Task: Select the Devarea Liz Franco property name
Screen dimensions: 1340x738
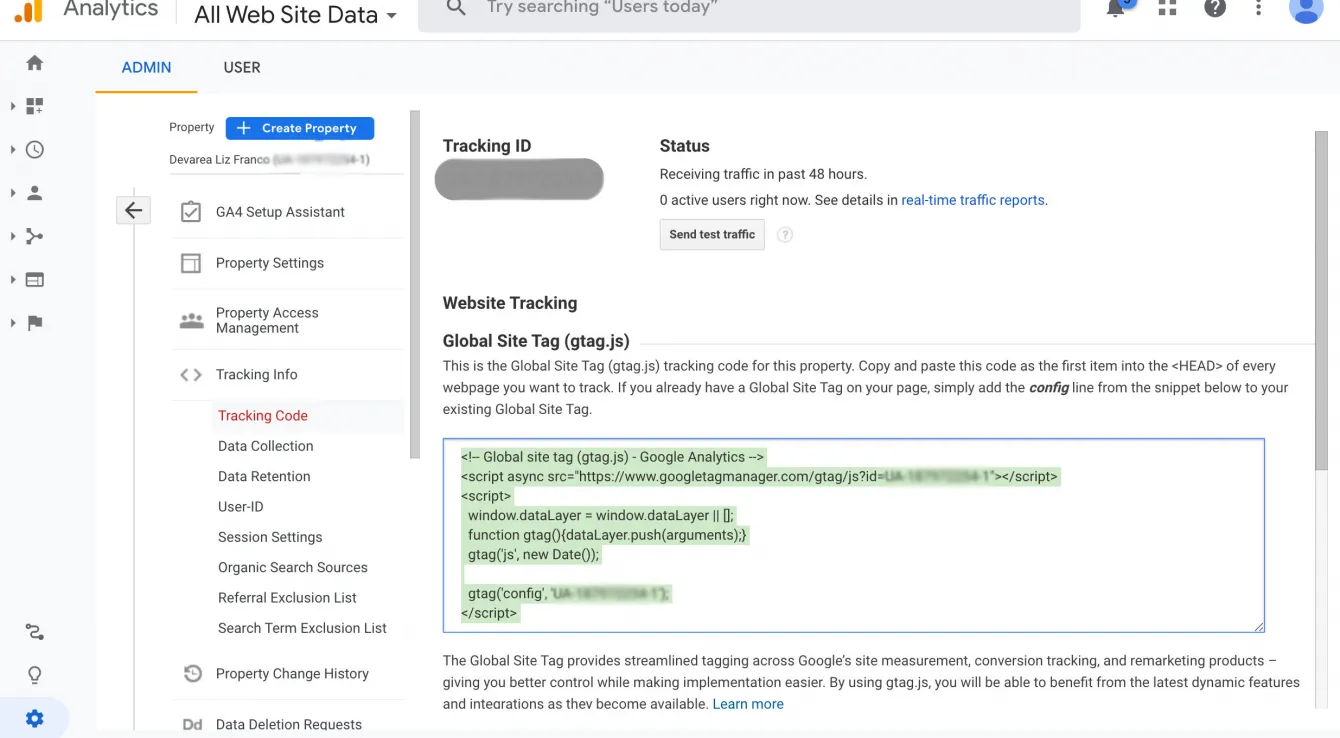Action: point(219,160)
